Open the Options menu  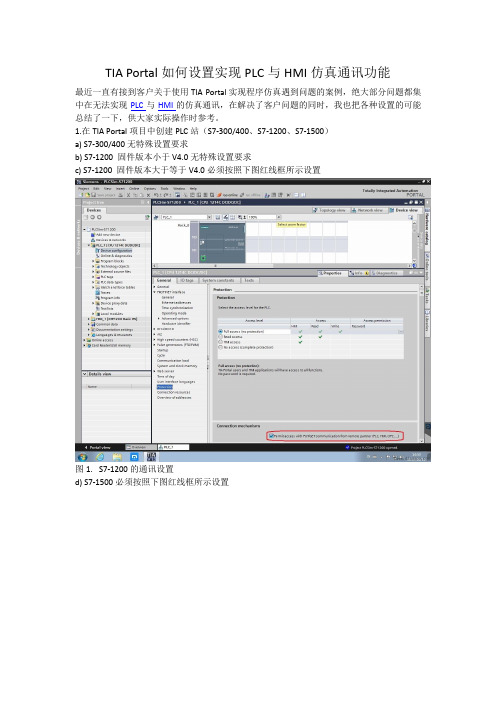(x=150, y=188)
